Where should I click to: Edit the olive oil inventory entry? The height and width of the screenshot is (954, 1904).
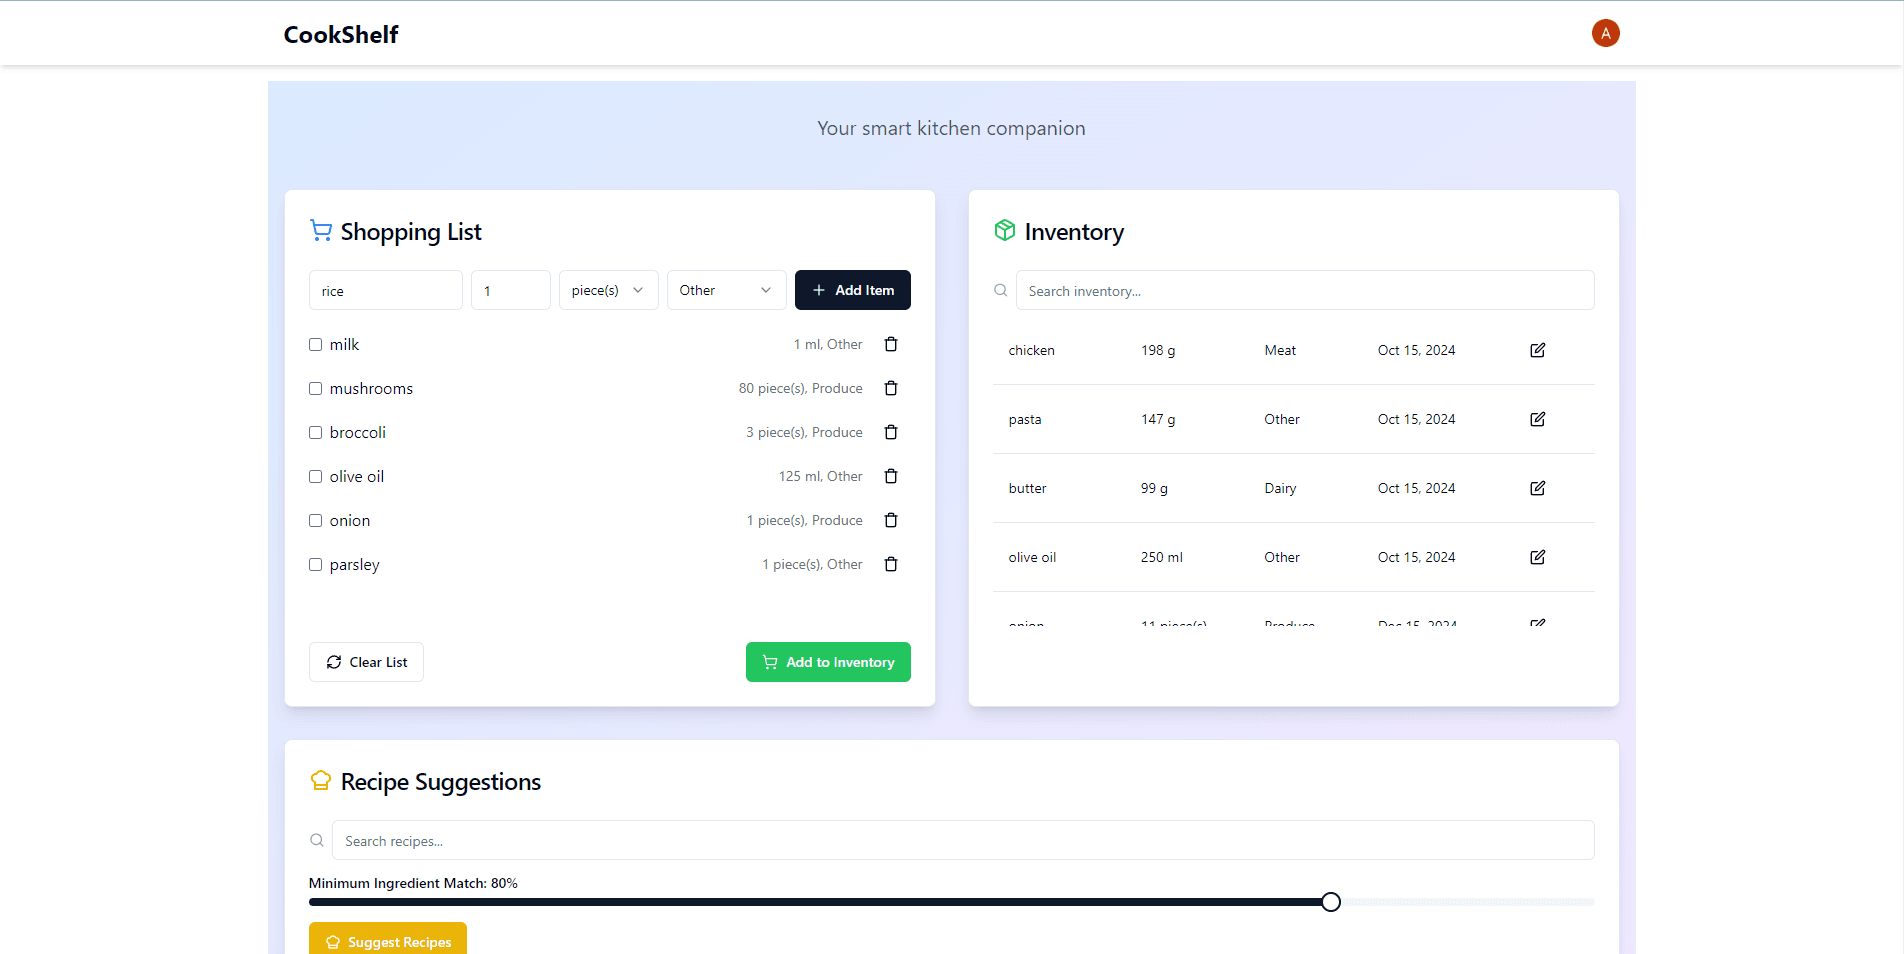pos(1537,557)
